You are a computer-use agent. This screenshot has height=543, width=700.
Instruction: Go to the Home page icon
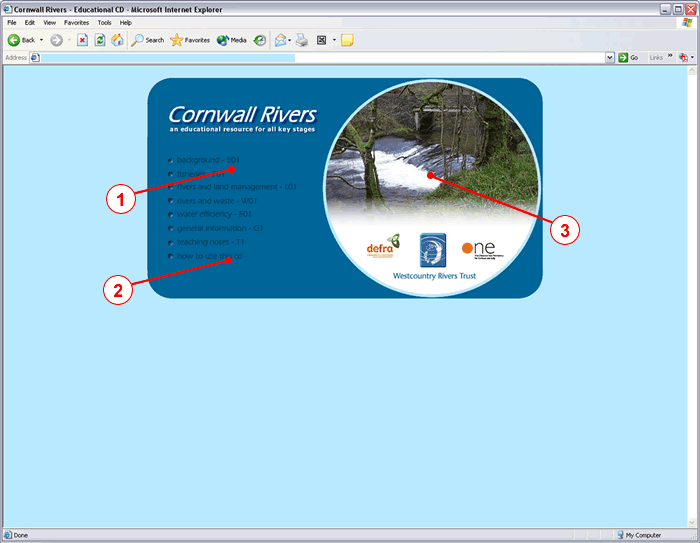(117, 40)
